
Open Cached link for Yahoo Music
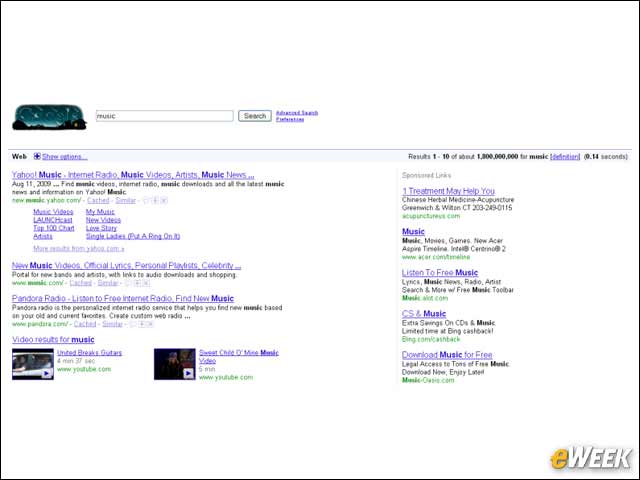[98, 200]
